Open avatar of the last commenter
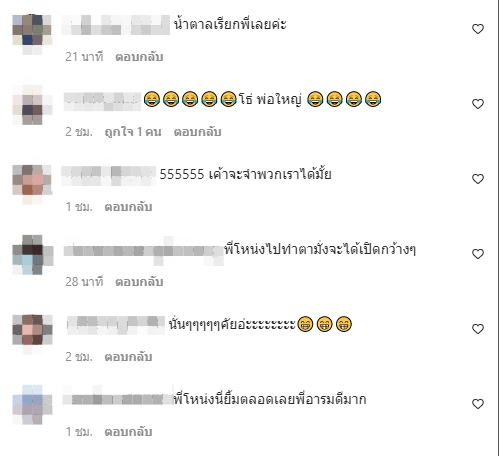The height and width of the screenshot is (456, 499). click(x=32, y=406)
